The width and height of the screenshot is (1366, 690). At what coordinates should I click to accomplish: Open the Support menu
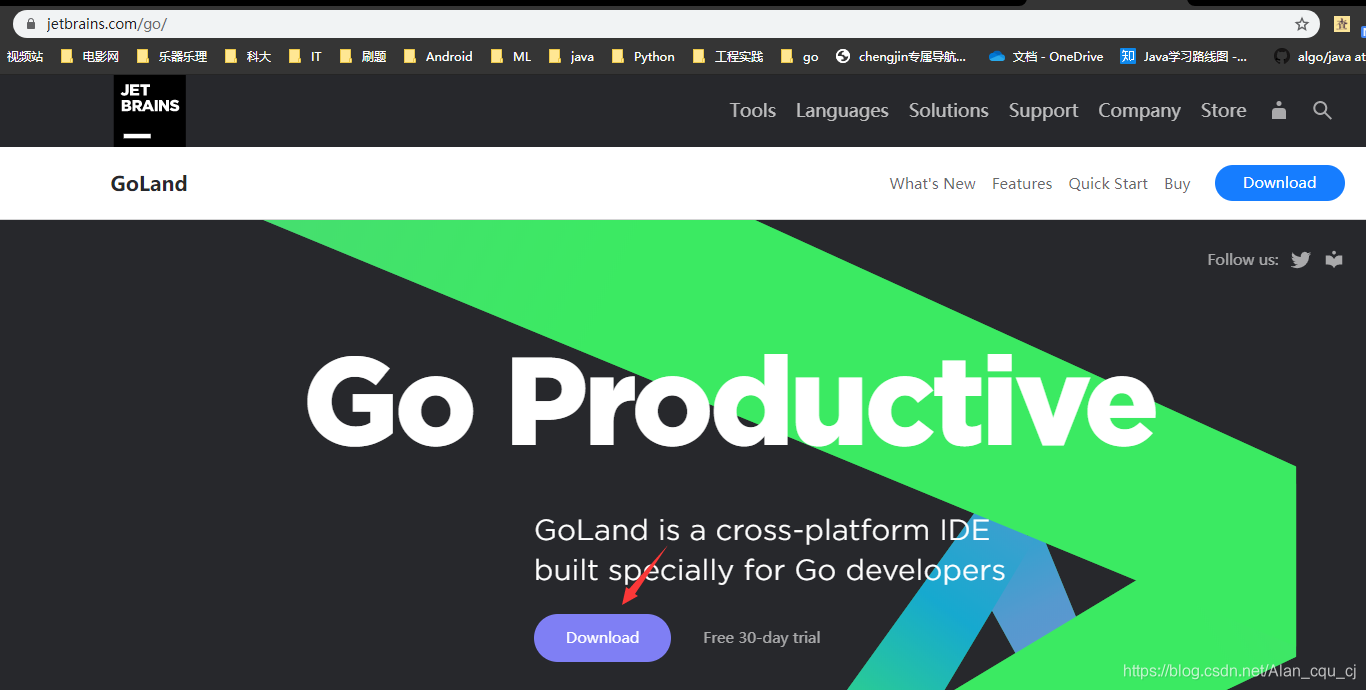1043,111
